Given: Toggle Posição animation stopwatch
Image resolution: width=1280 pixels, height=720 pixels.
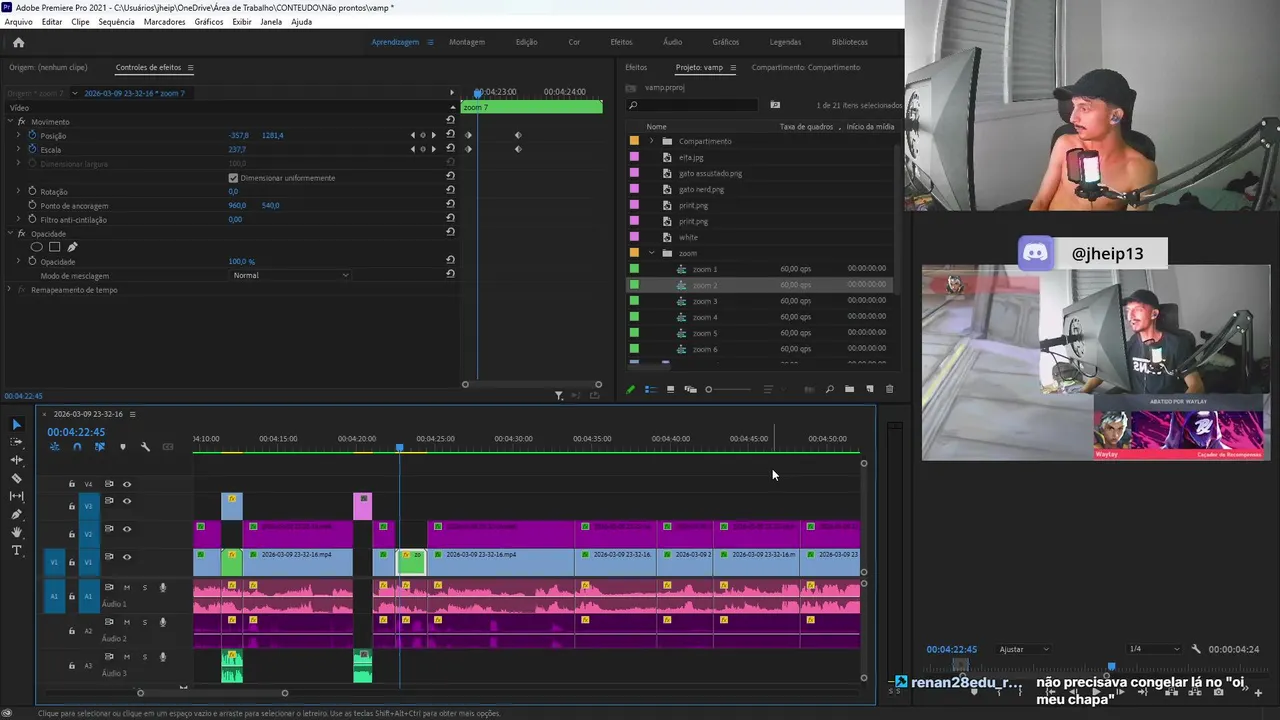Looking at the screenshot, I should 32,135.
